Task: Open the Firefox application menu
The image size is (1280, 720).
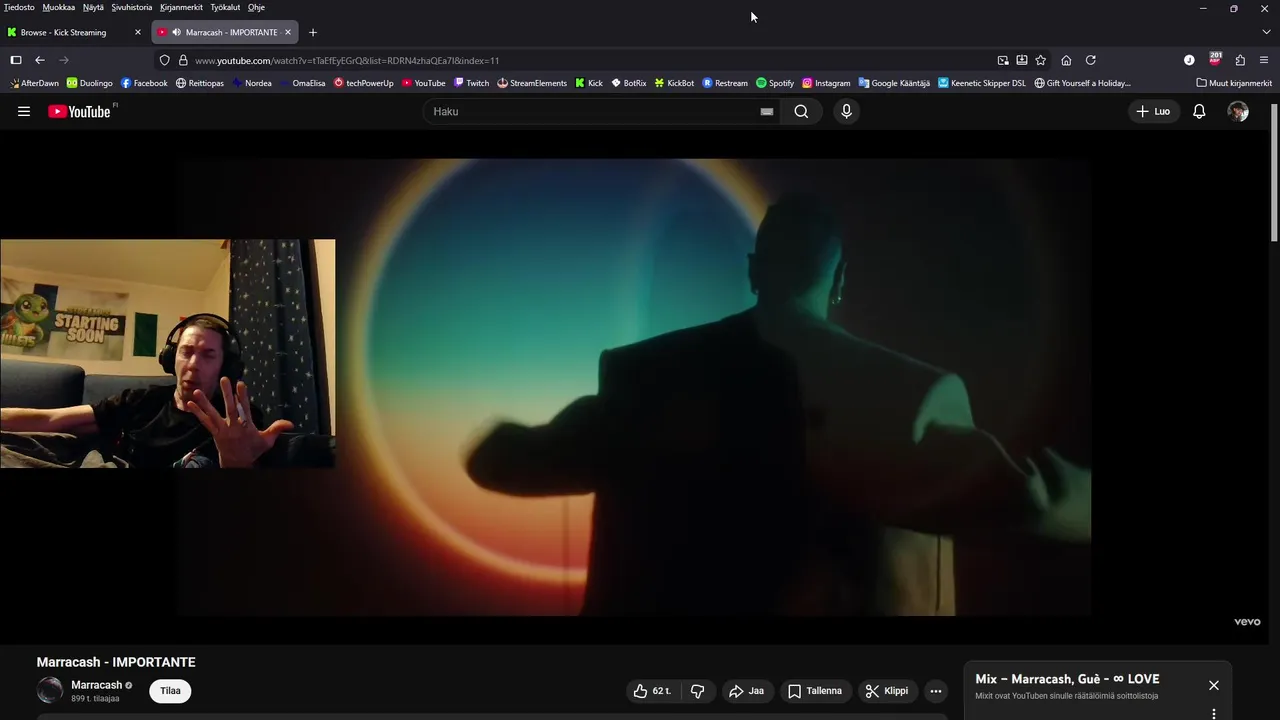Action: click(1264, 60)
